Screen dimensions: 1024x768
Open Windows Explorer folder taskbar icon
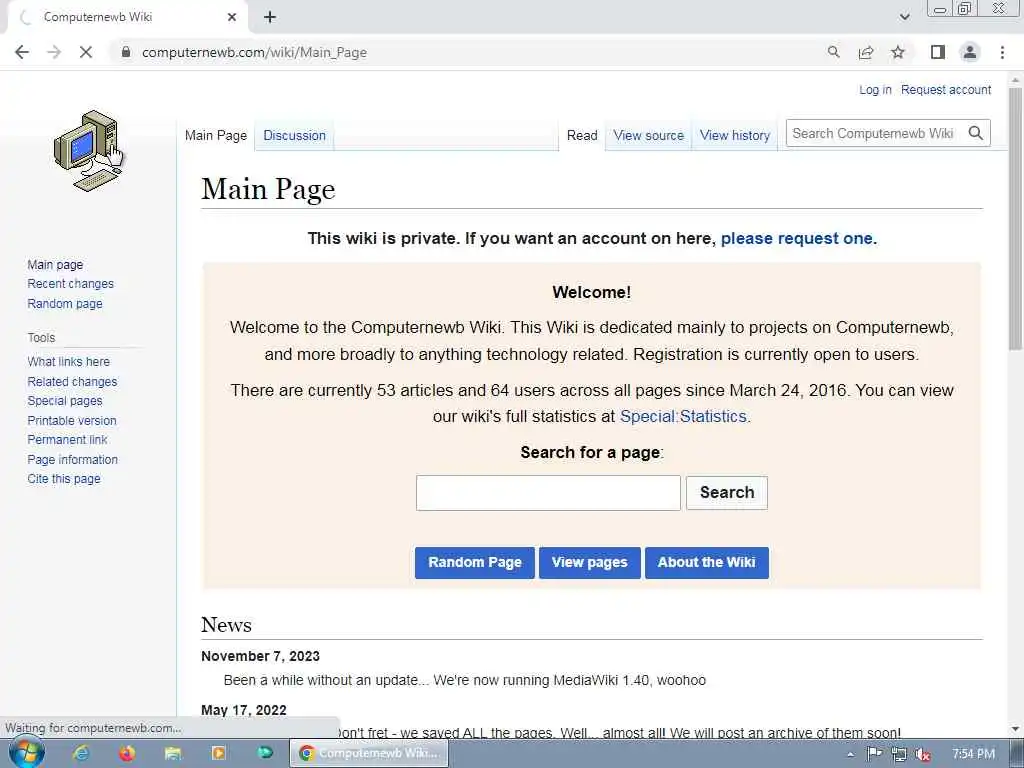(172, 754)
